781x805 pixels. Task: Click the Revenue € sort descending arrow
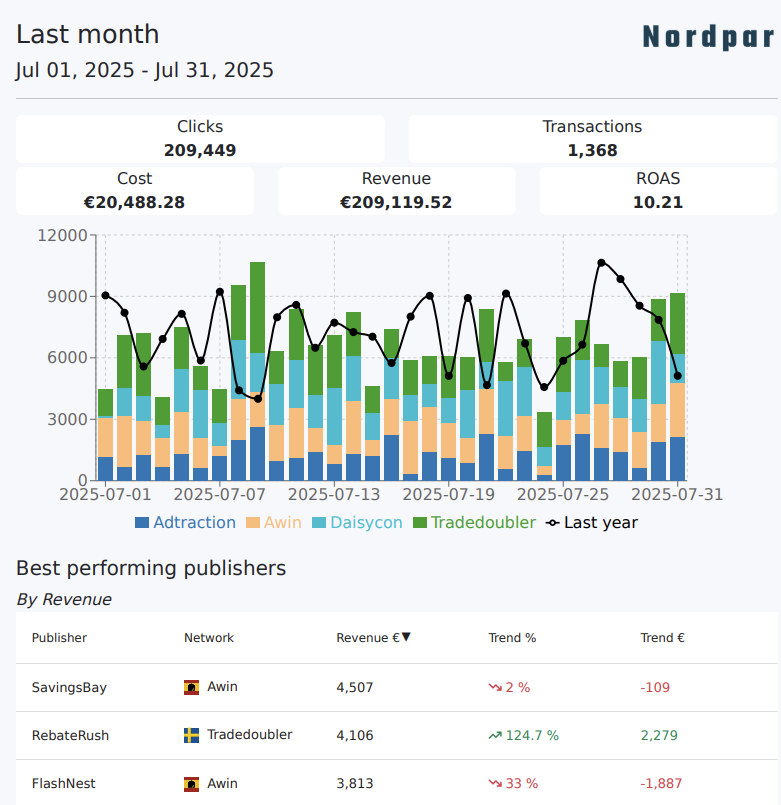[x=406, y=637]
